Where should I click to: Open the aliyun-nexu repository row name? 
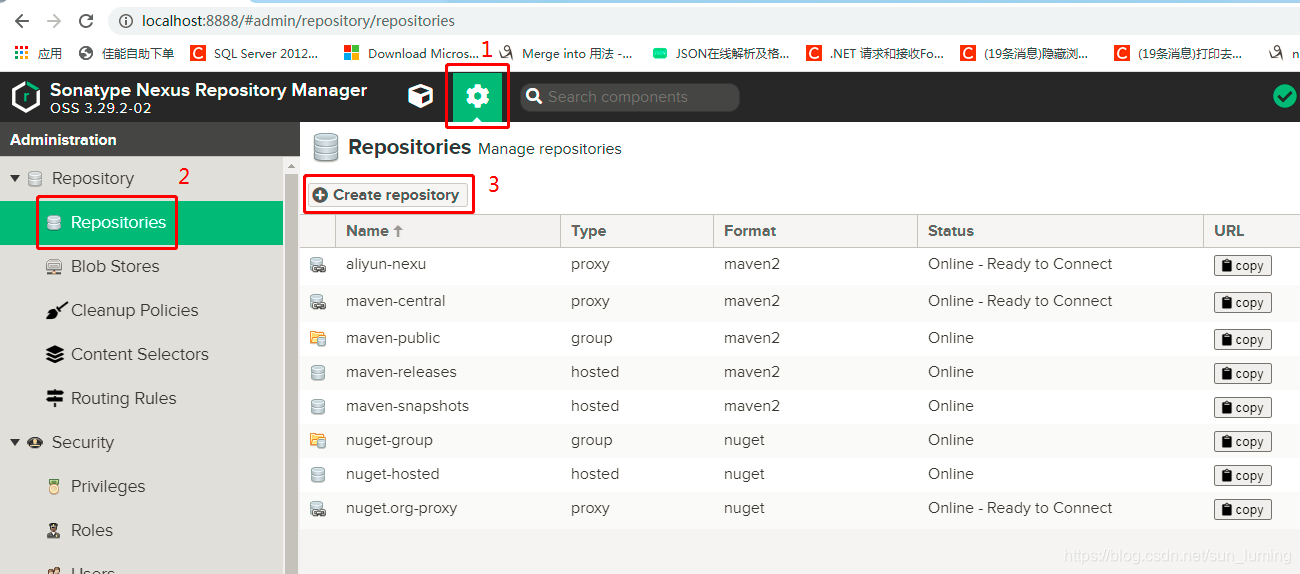point(386,264)
